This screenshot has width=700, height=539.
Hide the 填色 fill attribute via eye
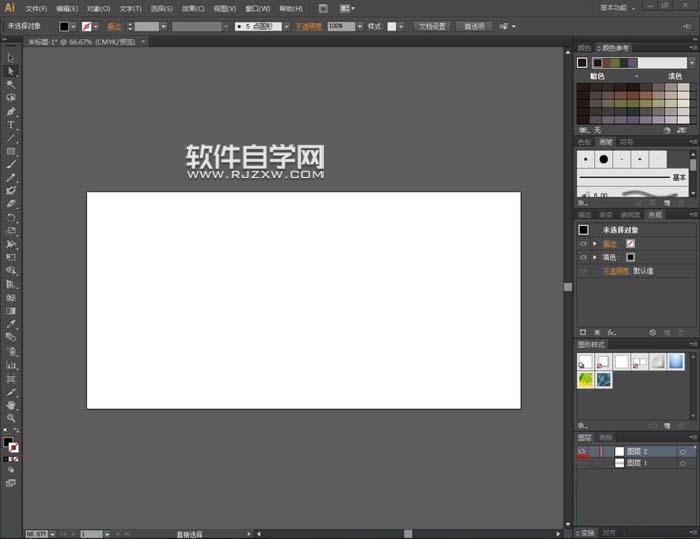click(583, 257)
